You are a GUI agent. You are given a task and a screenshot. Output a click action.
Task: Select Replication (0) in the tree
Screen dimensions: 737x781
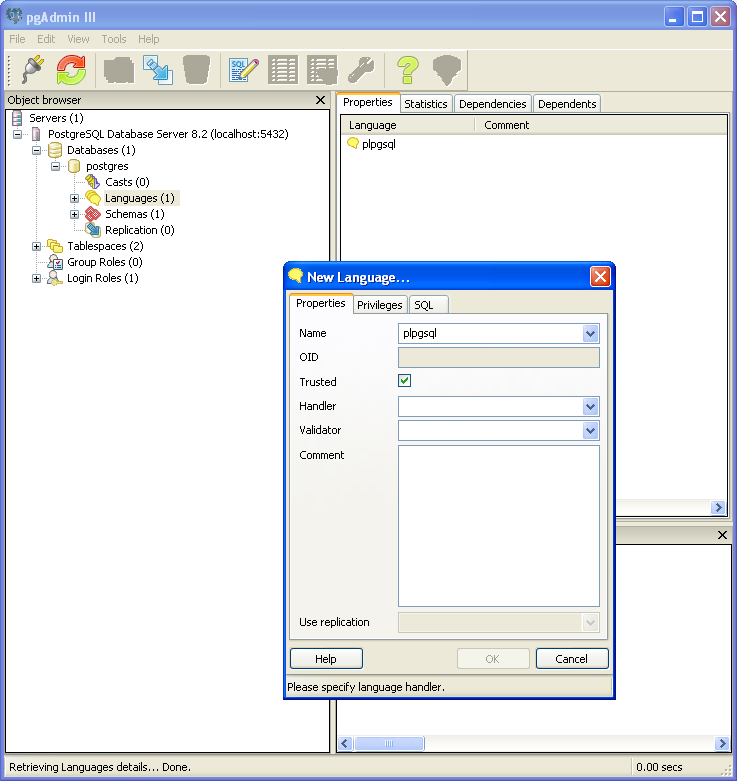coord(139,230)
